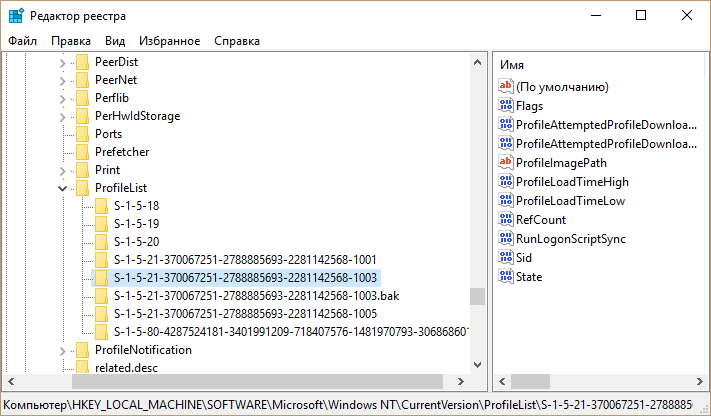The height and width of the screenshot is (416, 711).
Task: Collapse the ProfileList key
Action: click(63, 188)
